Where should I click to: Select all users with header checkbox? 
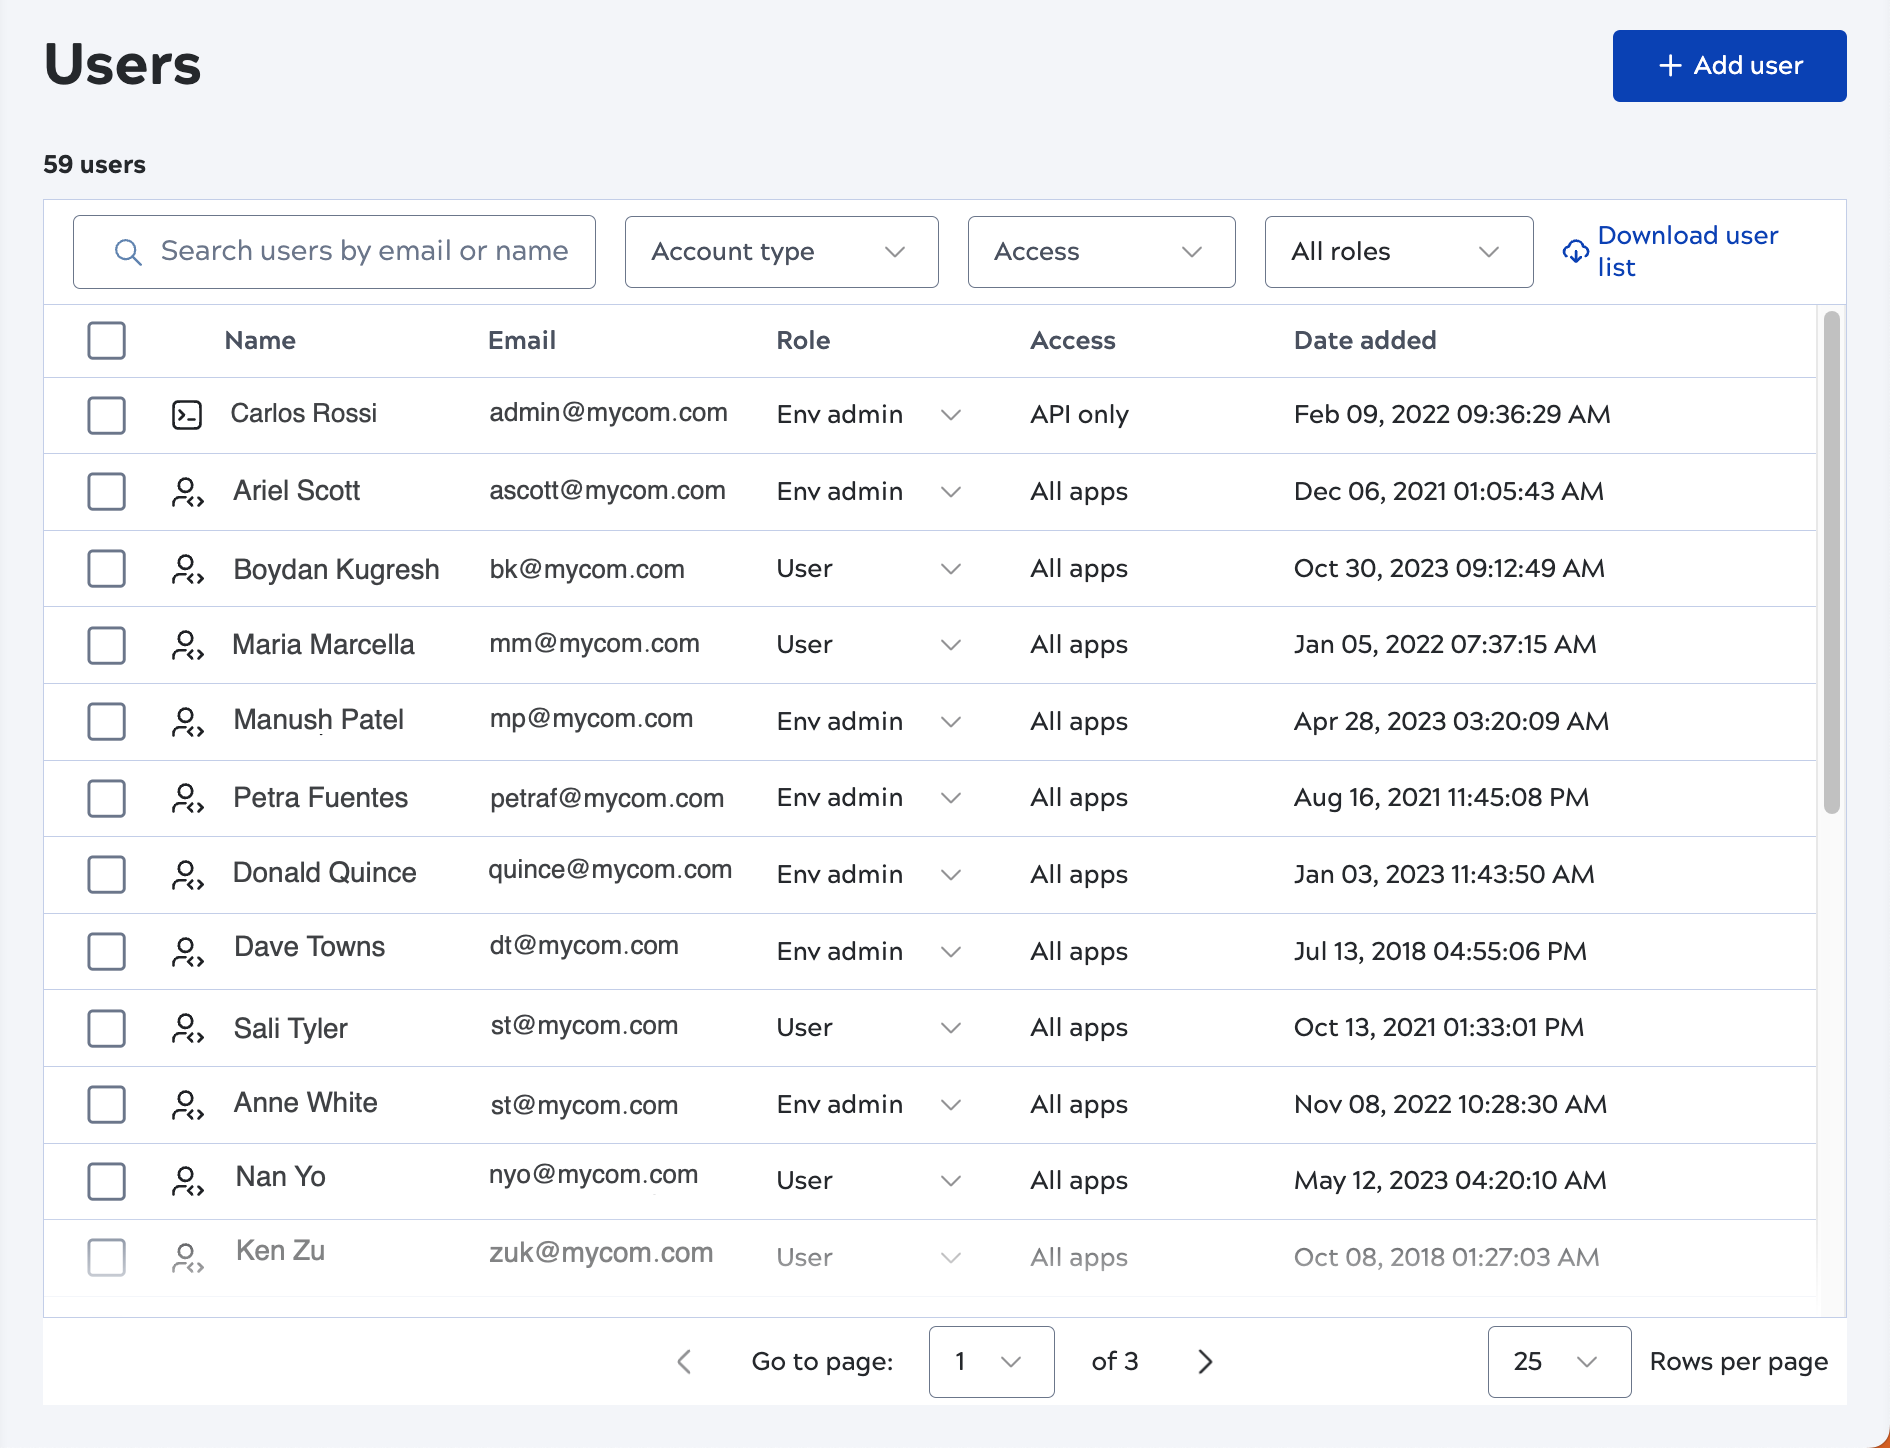[x=106, y=340]
